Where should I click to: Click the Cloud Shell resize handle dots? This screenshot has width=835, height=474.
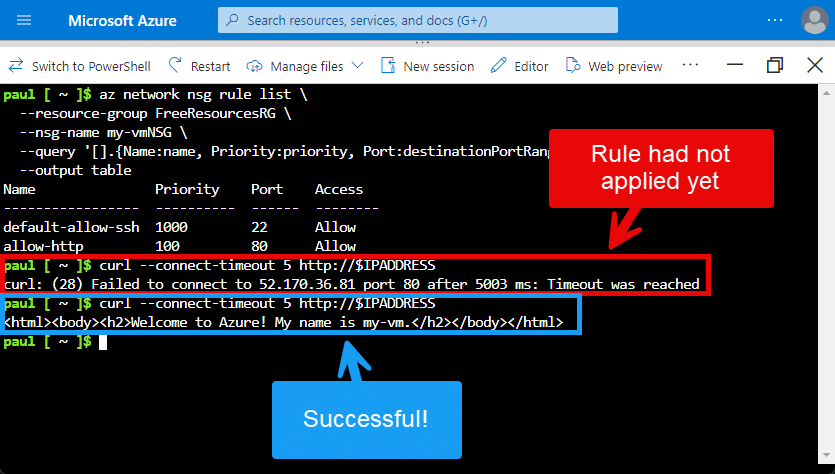(417, 43)
